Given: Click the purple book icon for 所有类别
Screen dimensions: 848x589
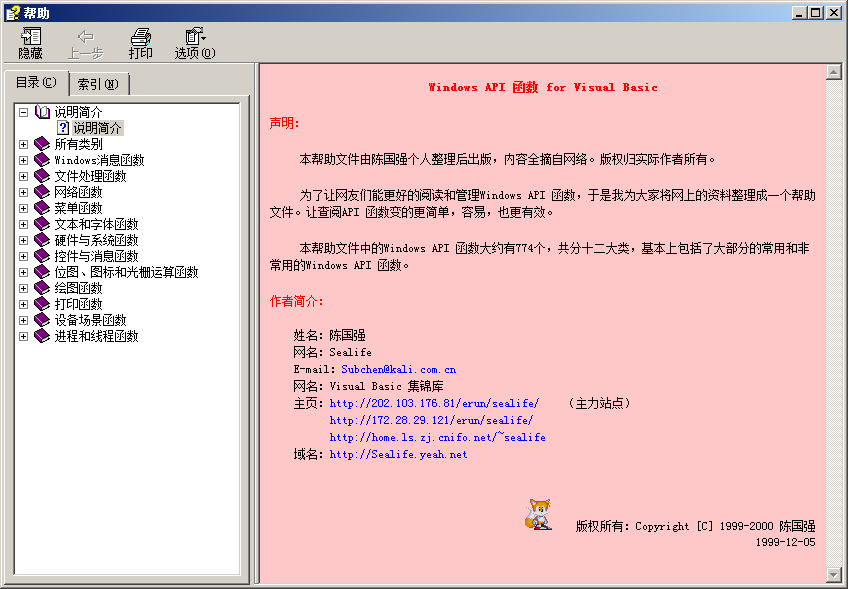Looking at the screenshot, I should click(x=42, y=144).
